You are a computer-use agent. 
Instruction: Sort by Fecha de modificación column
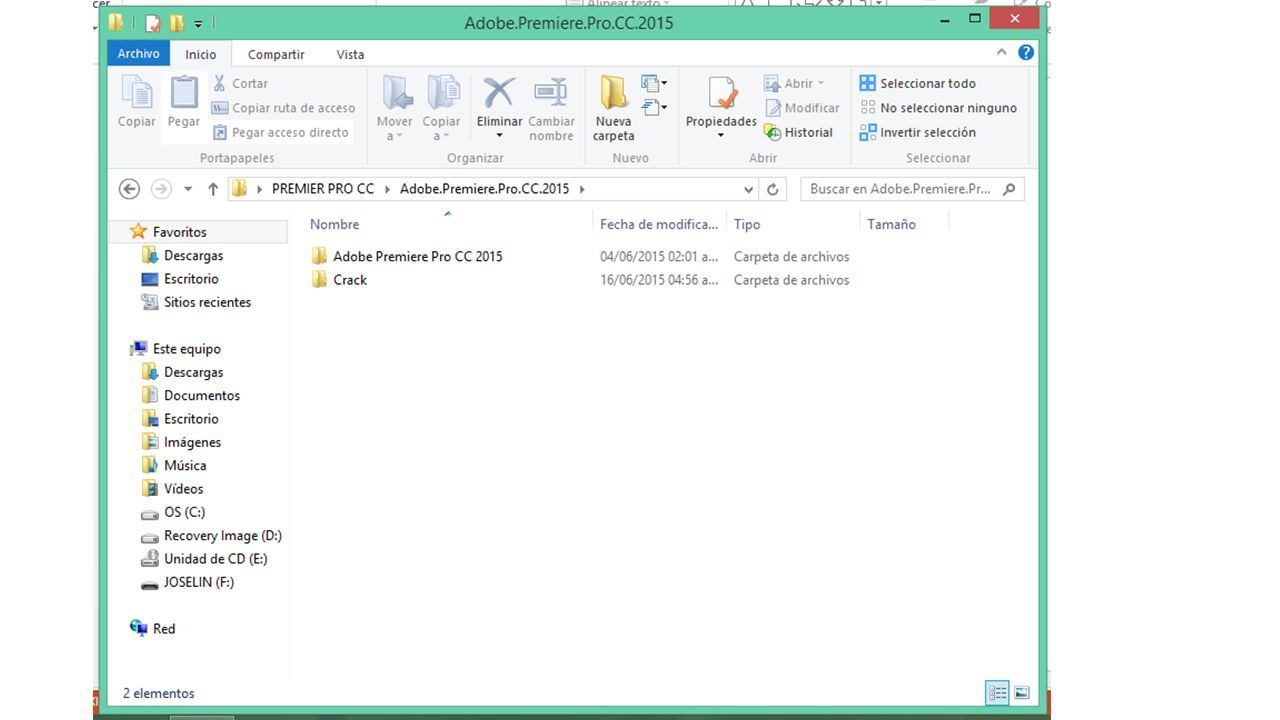pos(658,224)
